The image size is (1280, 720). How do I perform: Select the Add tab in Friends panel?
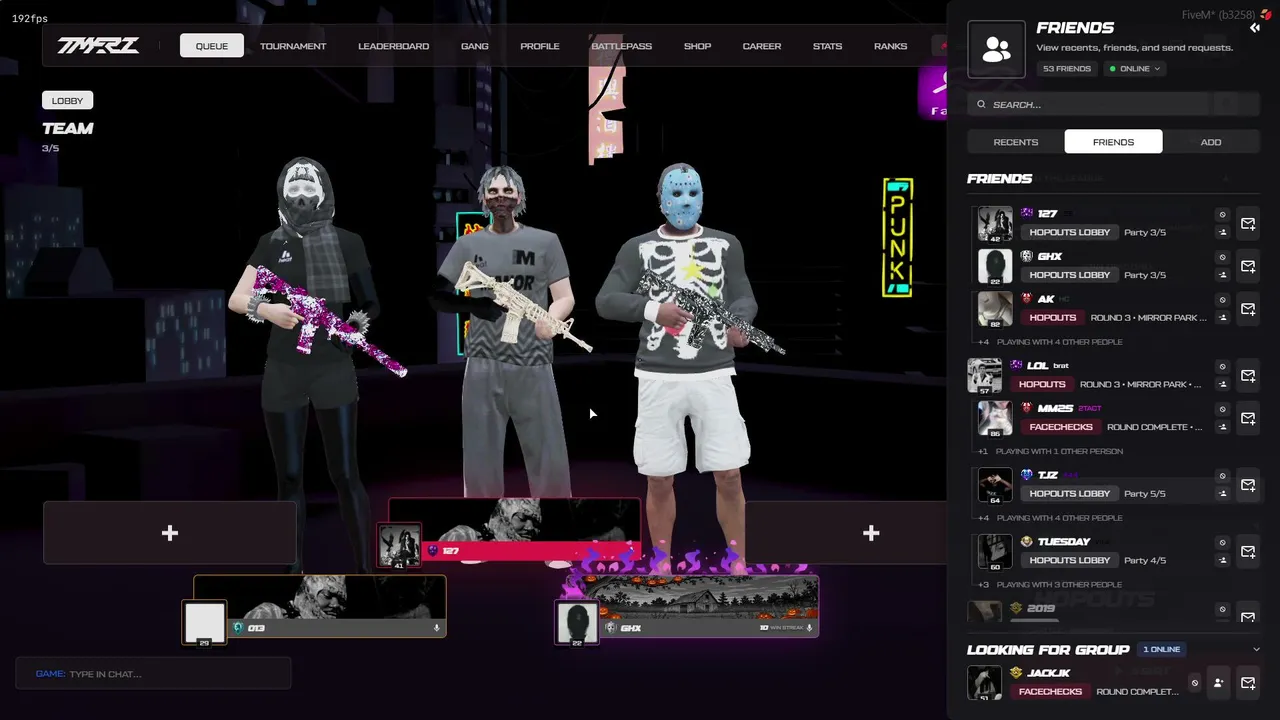tap(1211, 142)
